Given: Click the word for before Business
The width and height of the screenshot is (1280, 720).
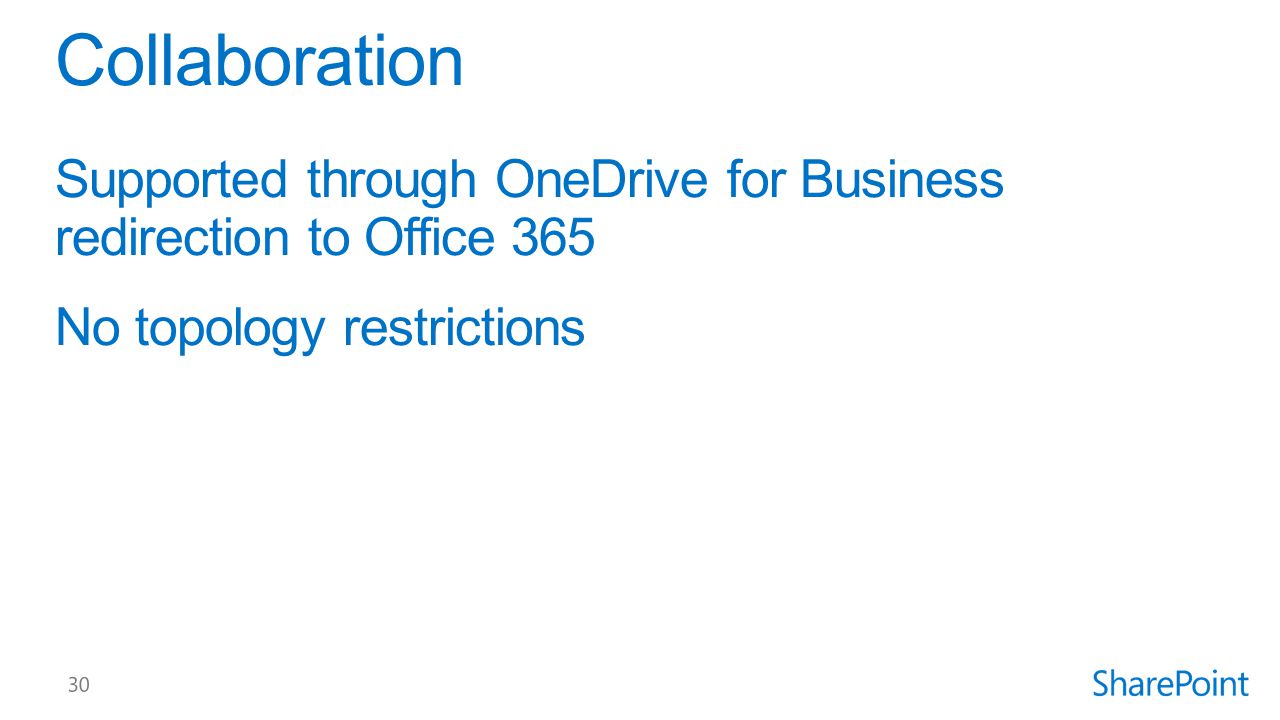Looking at the screenshot, I should [x=756, y=180].
